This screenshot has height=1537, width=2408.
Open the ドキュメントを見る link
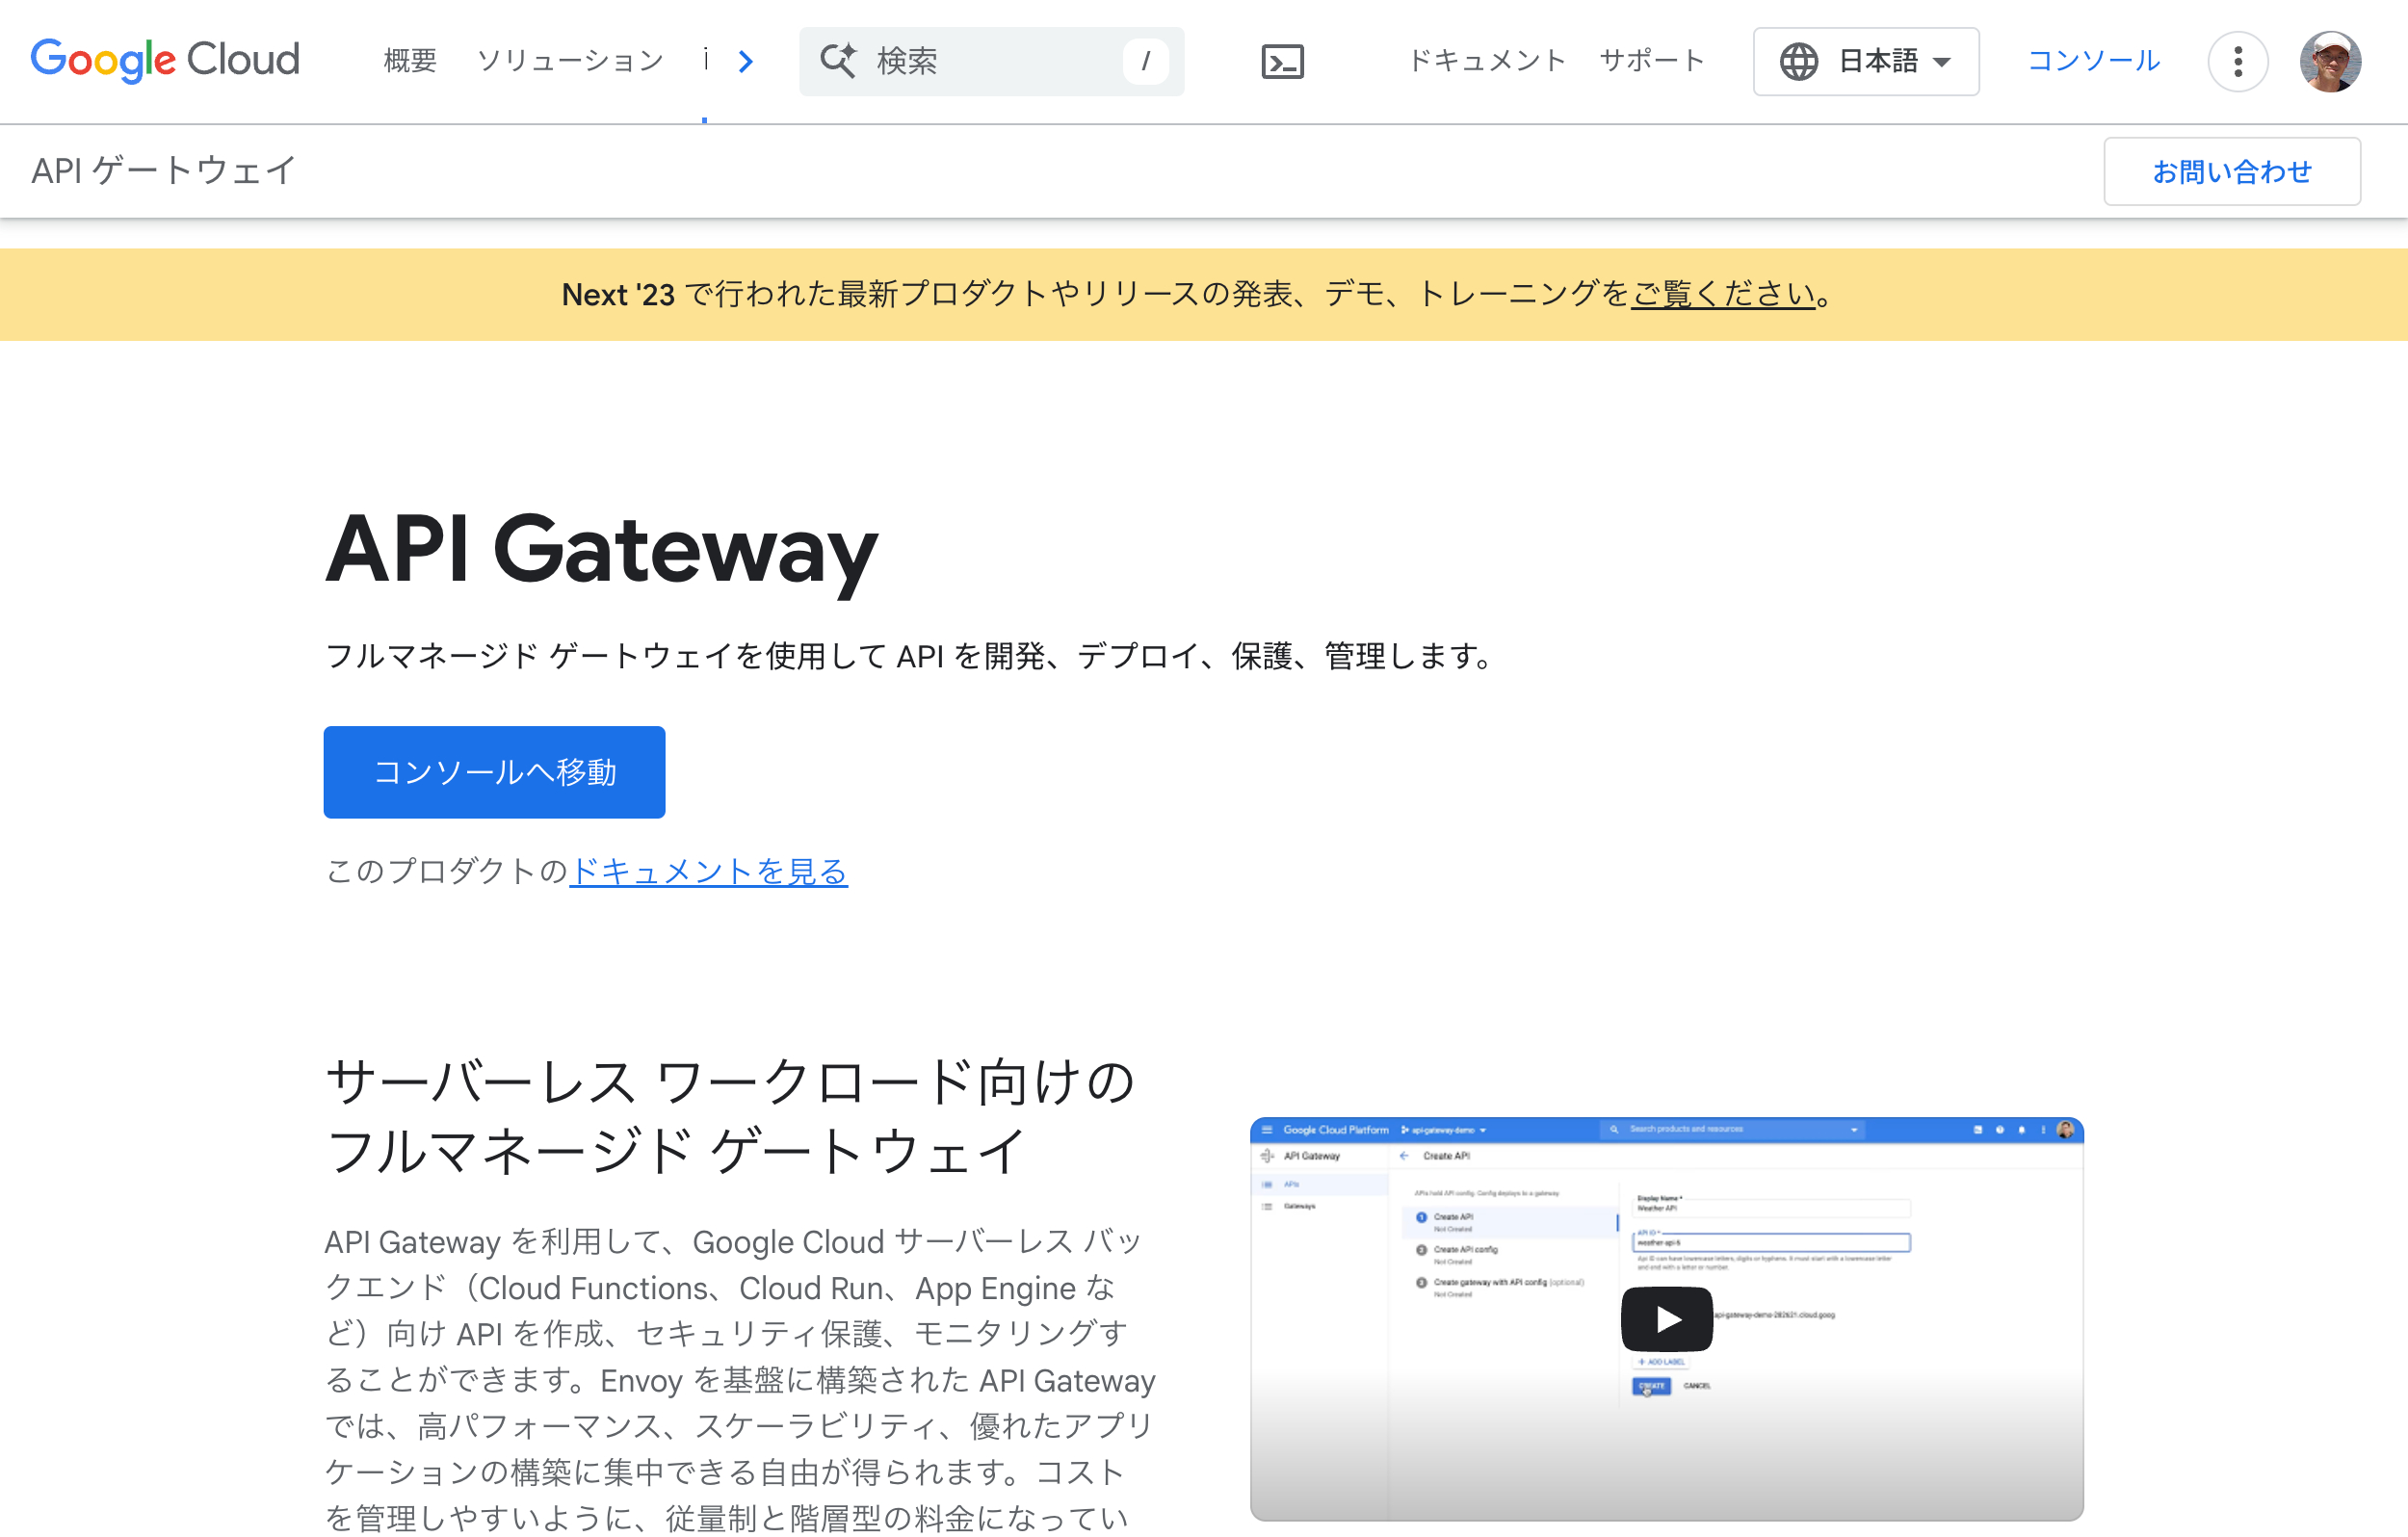pos(708,871)
